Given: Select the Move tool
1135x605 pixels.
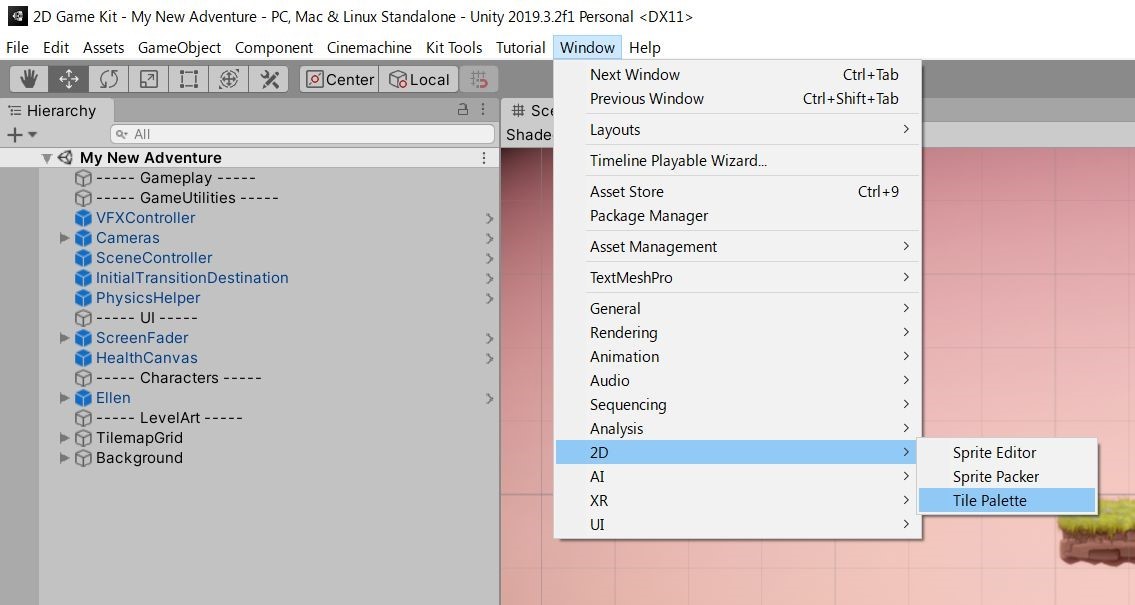Looking at the screenshot, I should 69,79.
